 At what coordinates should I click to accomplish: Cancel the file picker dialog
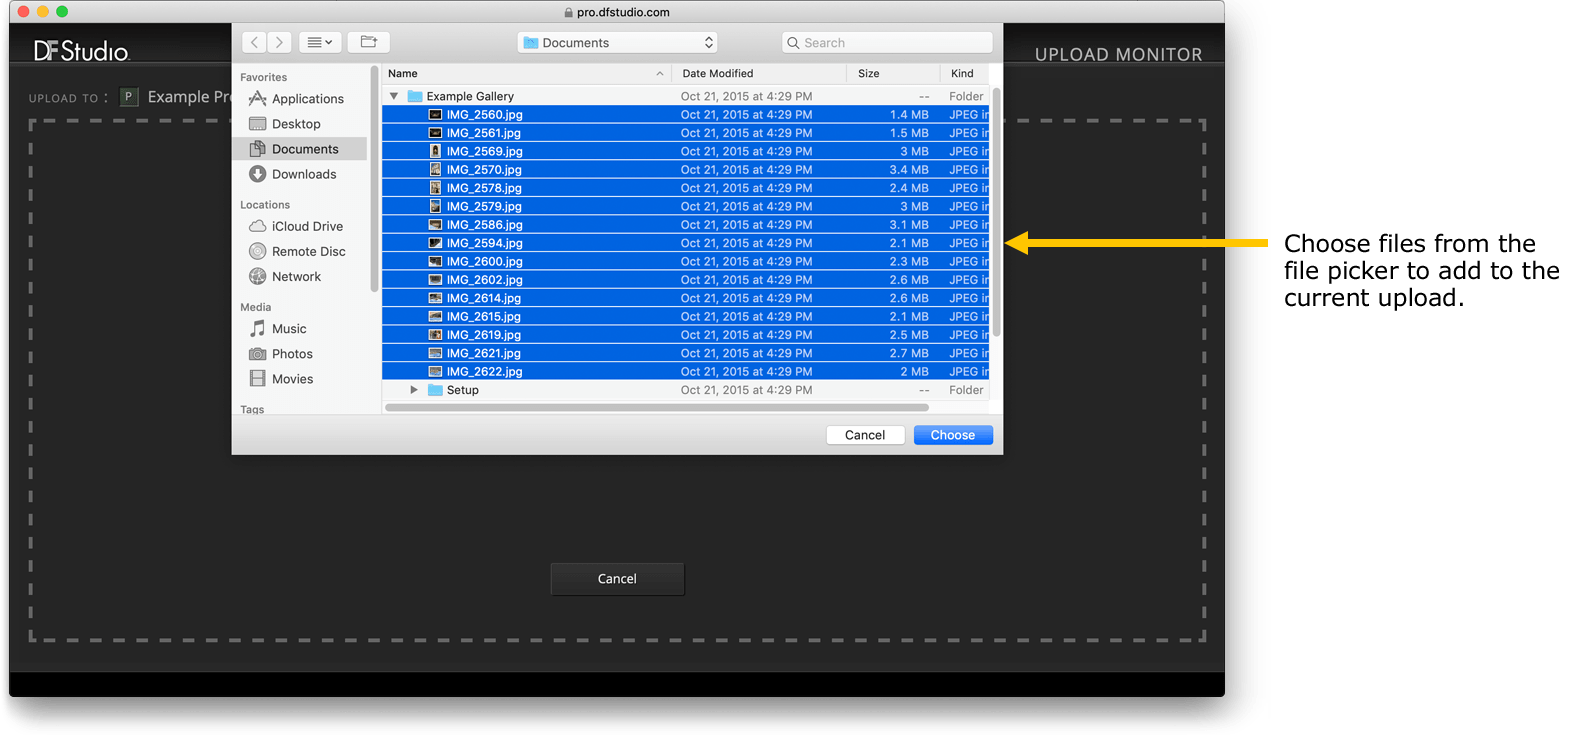(x=865, y=435)
